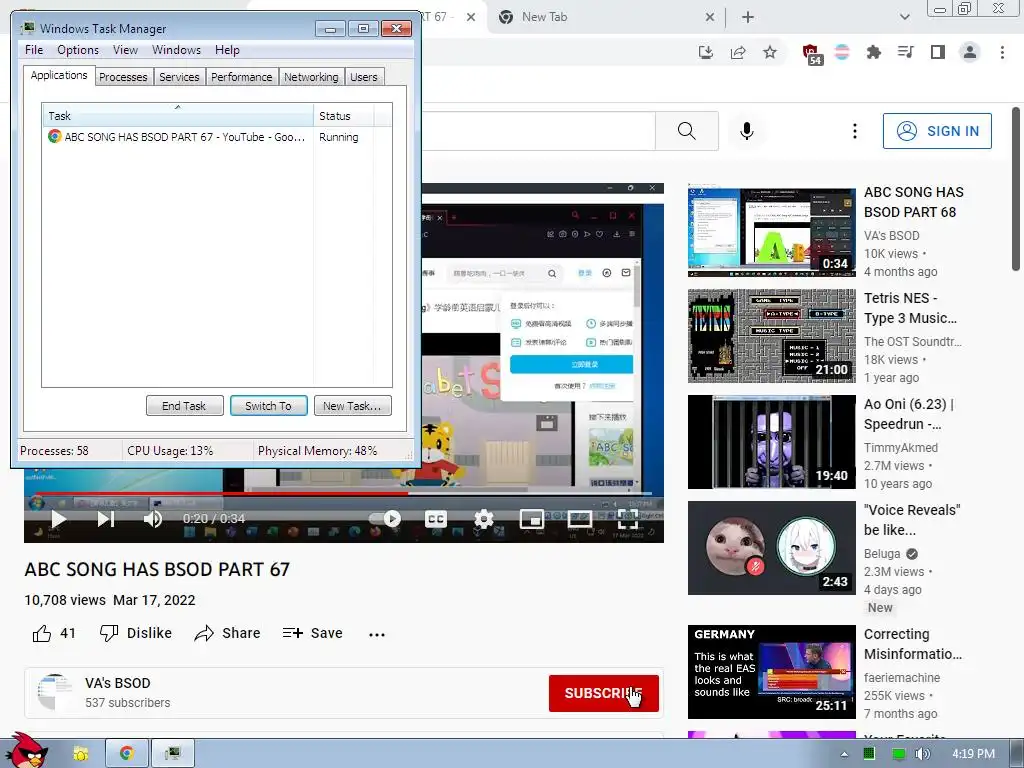
Task: Like the video with thumbs up
Action: [54, 633]
